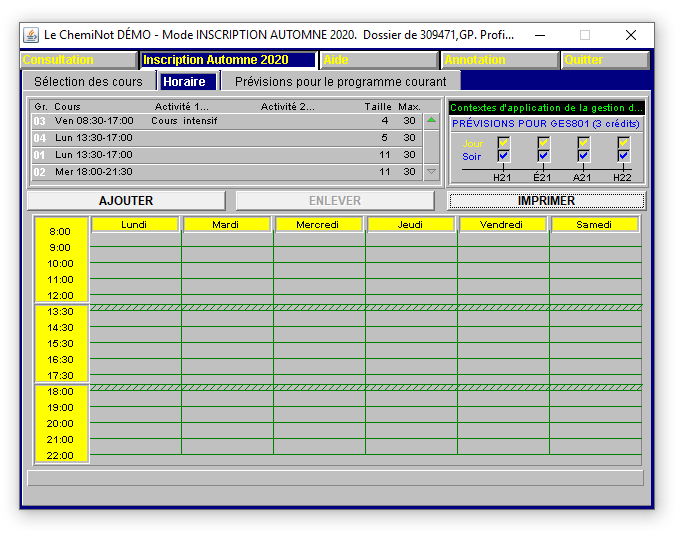Select group 02 Mer 18:00-21:30 row
The height and width of the screenshot is (545, 680).
227,172
